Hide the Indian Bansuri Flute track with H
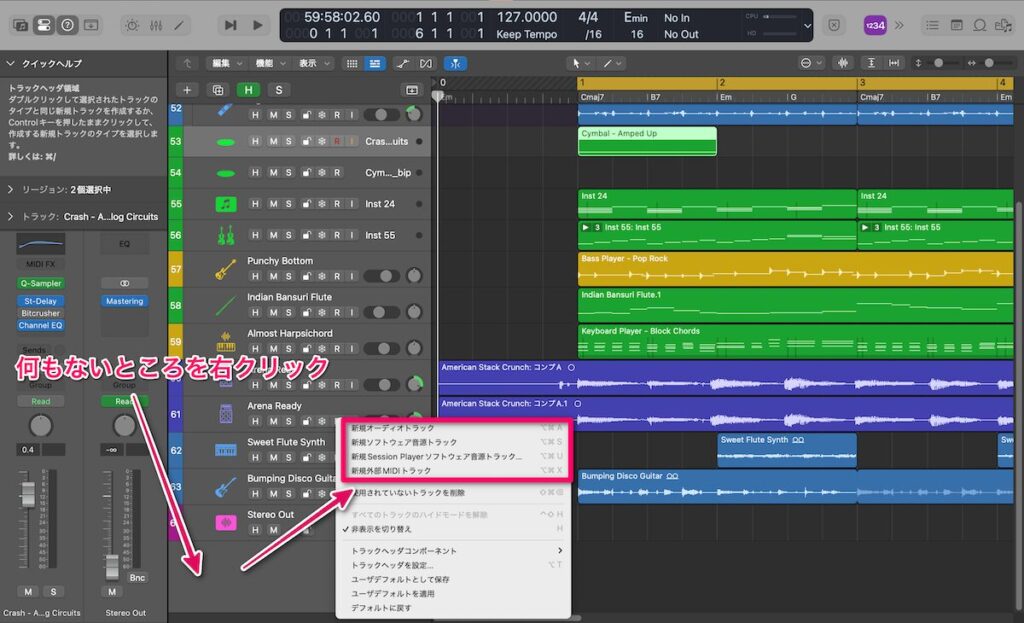1024x623 pixels. pyautogui.click(x=255, y=313)
